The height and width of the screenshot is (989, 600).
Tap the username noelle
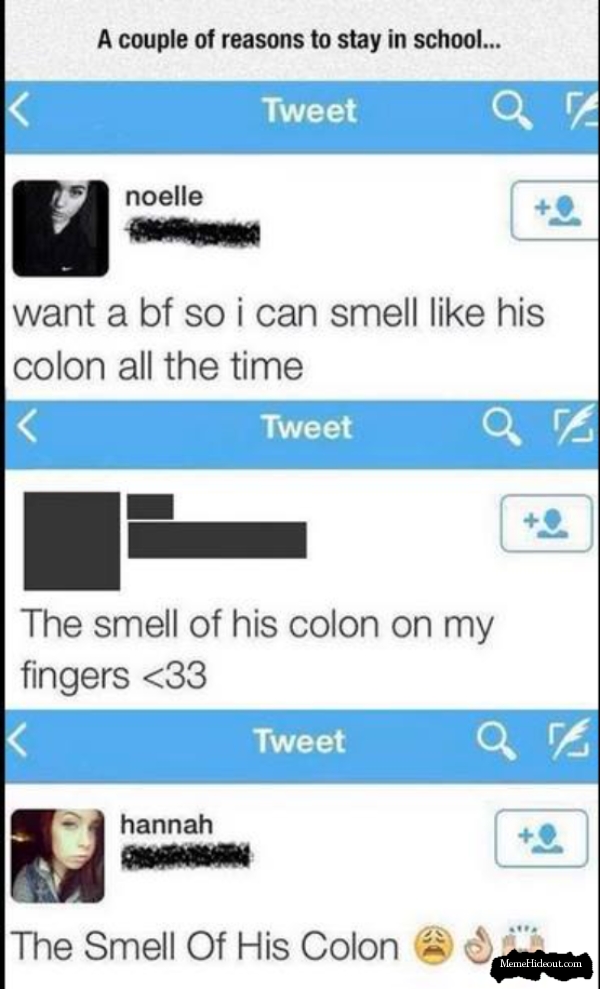[x=164, y=196]
